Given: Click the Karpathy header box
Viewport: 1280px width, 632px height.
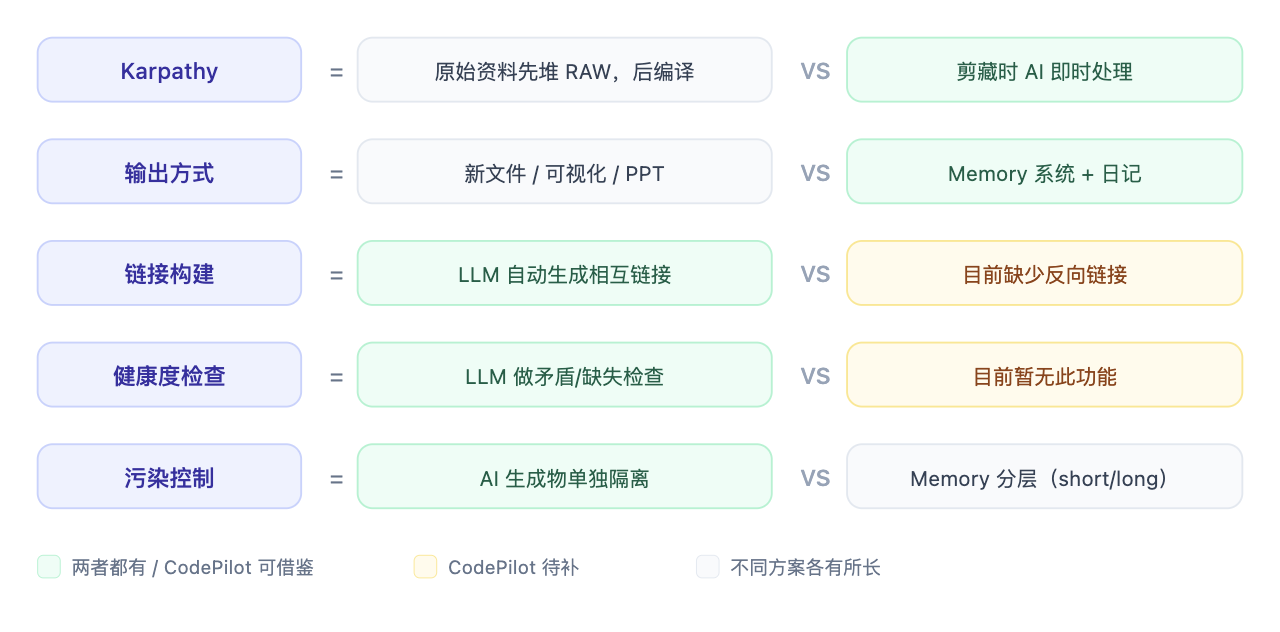Looking at the screenshot, I should point(169,70).
